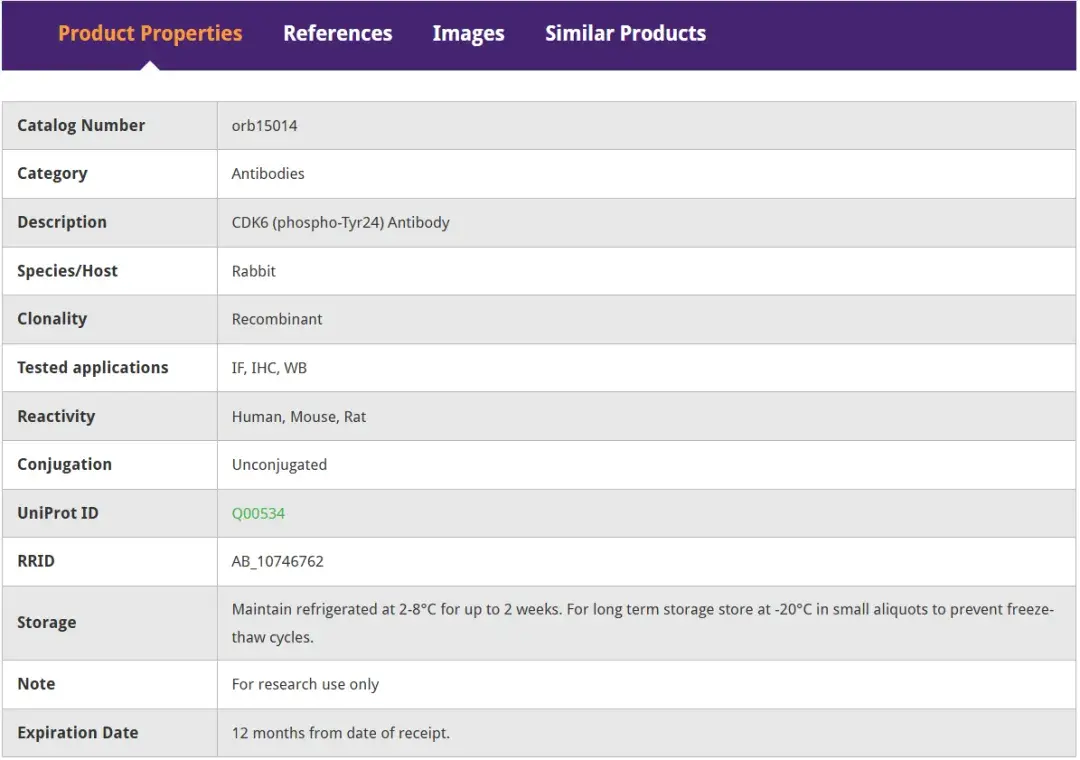Click the UniProt ID row label
Image resolution: width=1080 pixels, height=760 pixels.
pos(58,513)
